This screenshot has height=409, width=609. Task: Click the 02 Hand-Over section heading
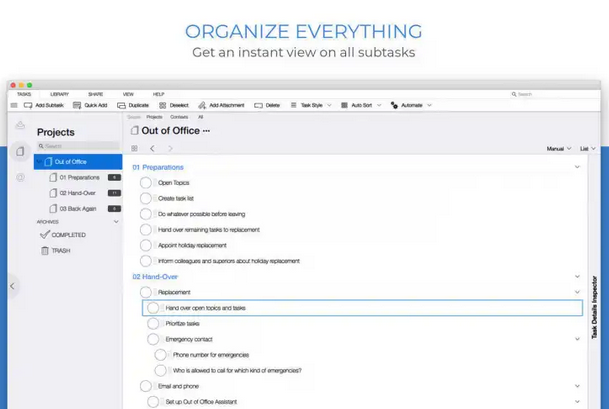point(155,277)
